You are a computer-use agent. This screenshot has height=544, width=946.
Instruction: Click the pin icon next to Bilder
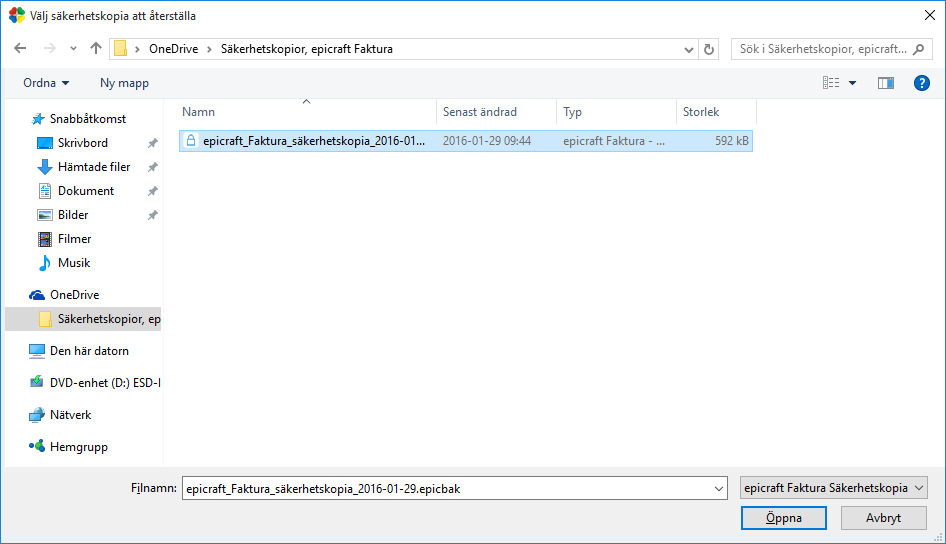(x=153, y=215)
